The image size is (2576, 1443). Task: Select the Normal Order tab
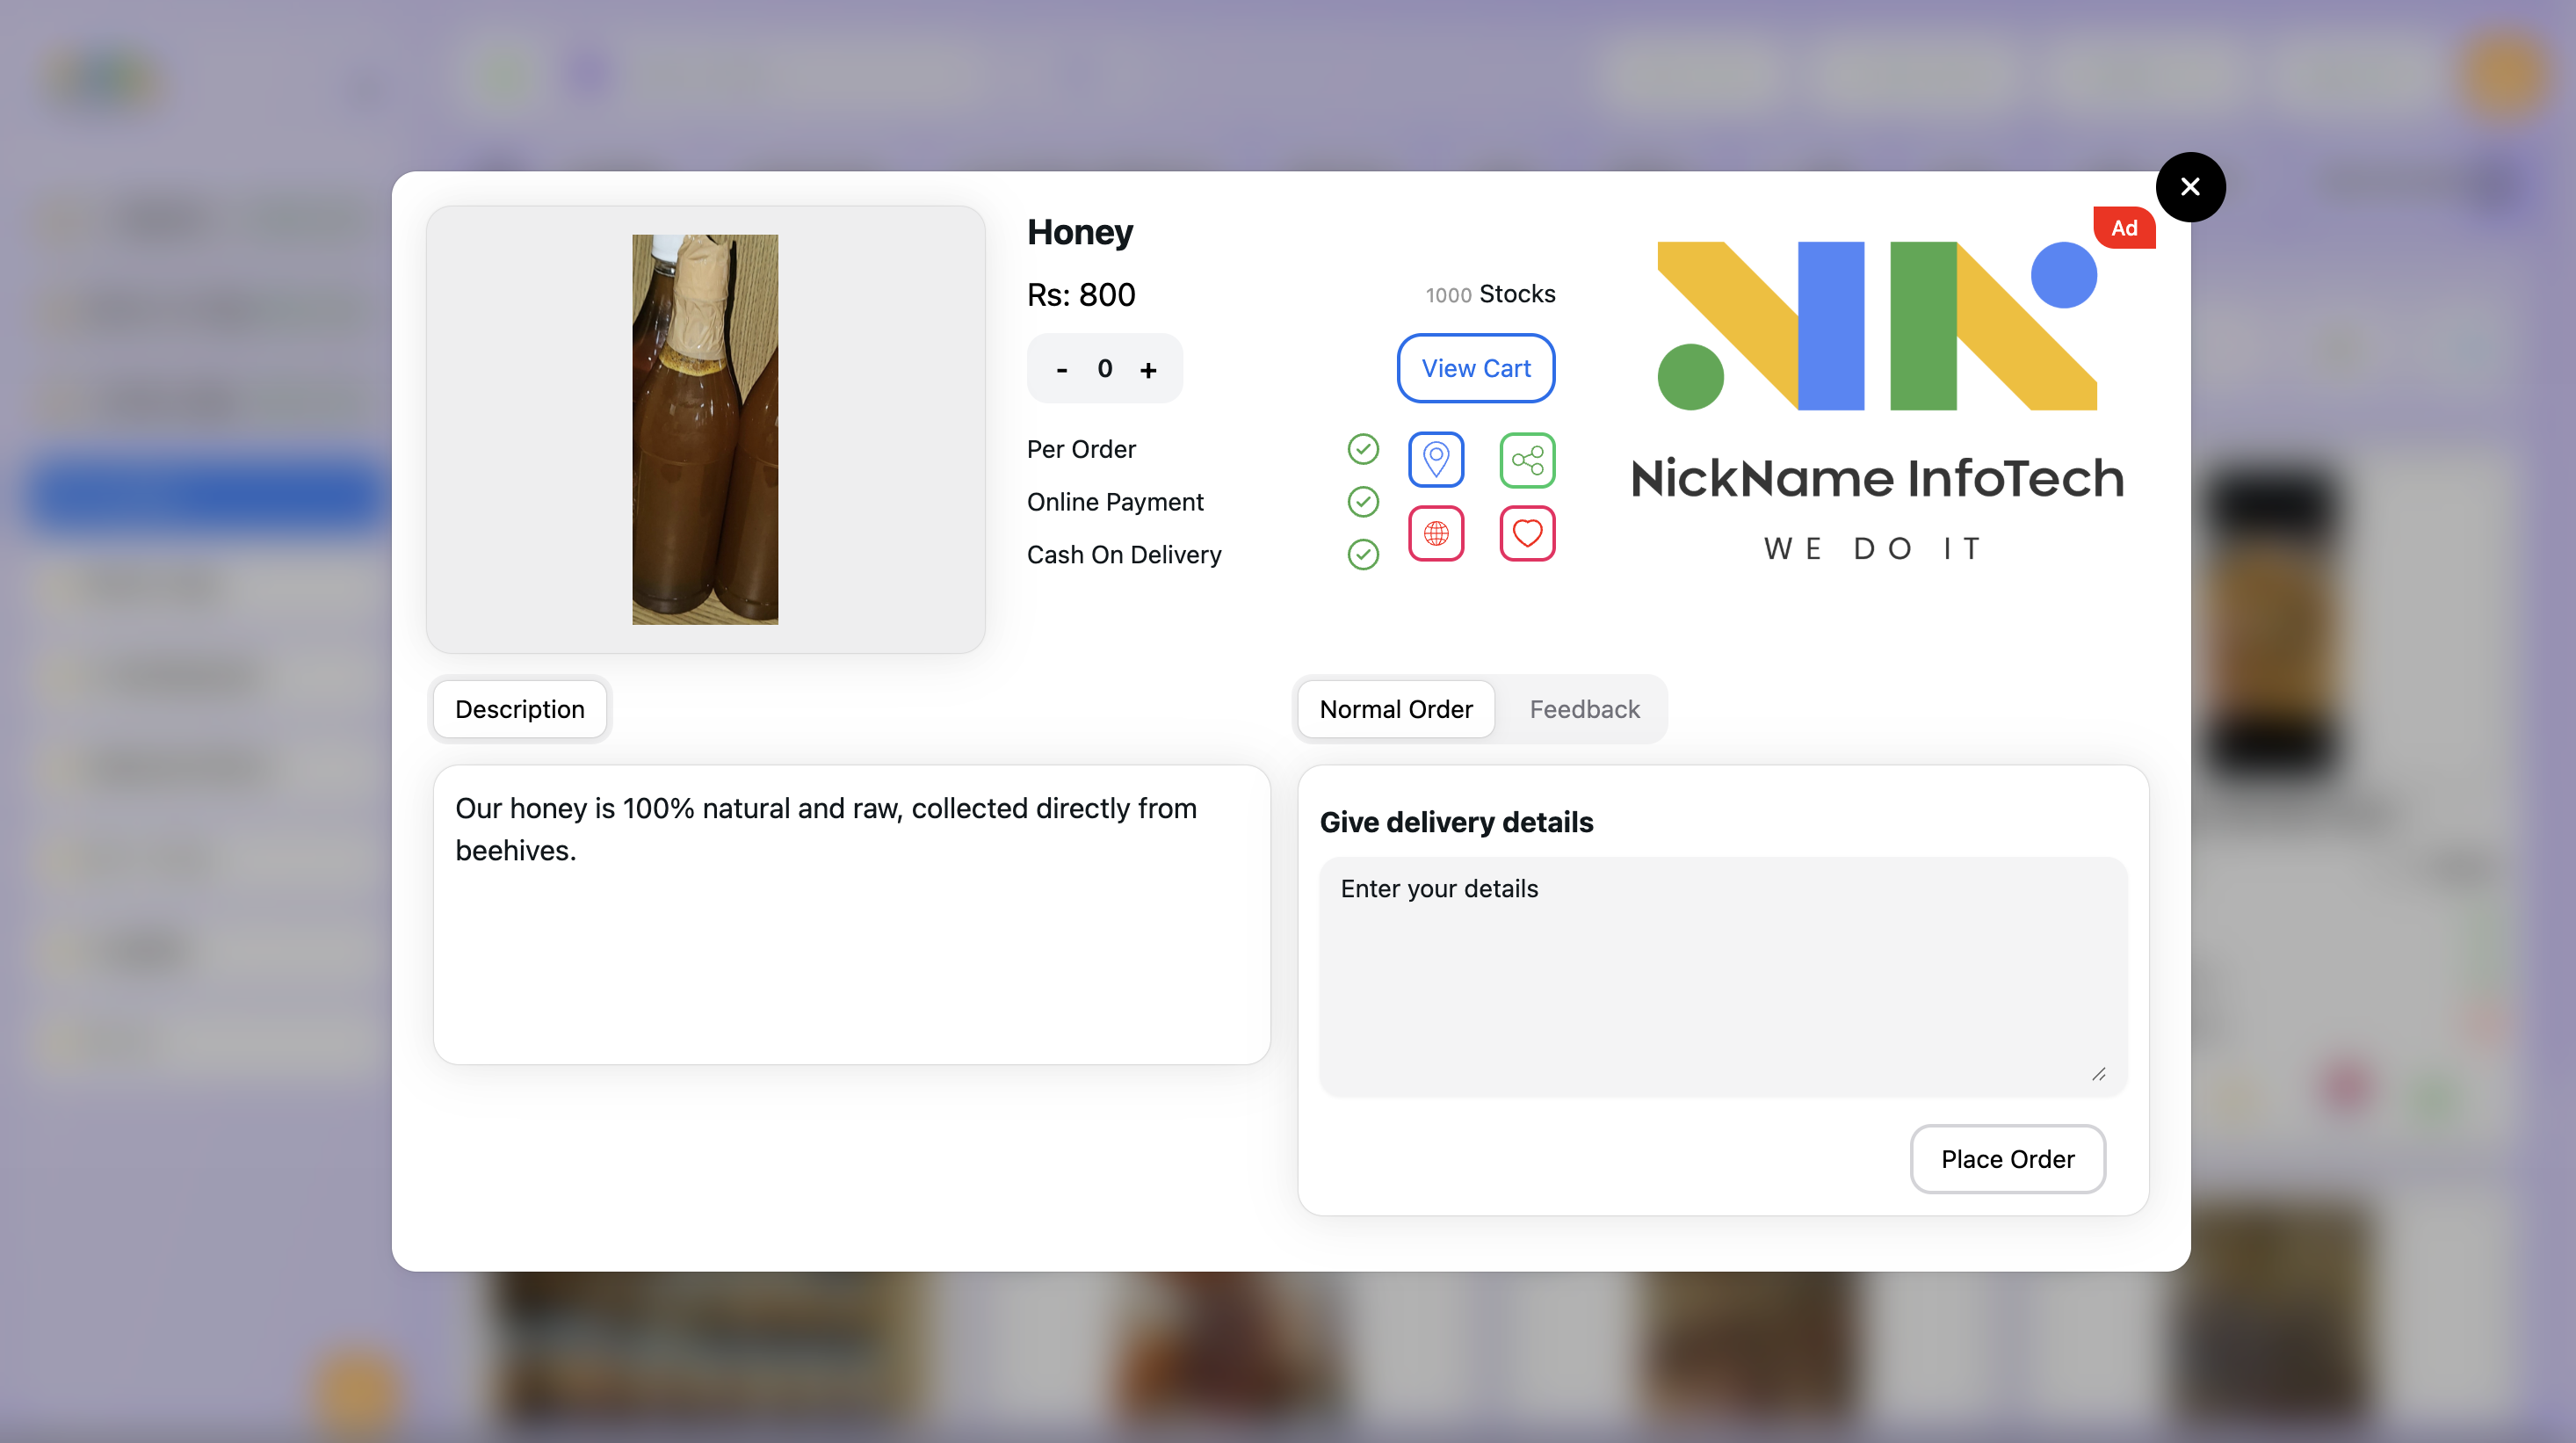point(1396,709)
